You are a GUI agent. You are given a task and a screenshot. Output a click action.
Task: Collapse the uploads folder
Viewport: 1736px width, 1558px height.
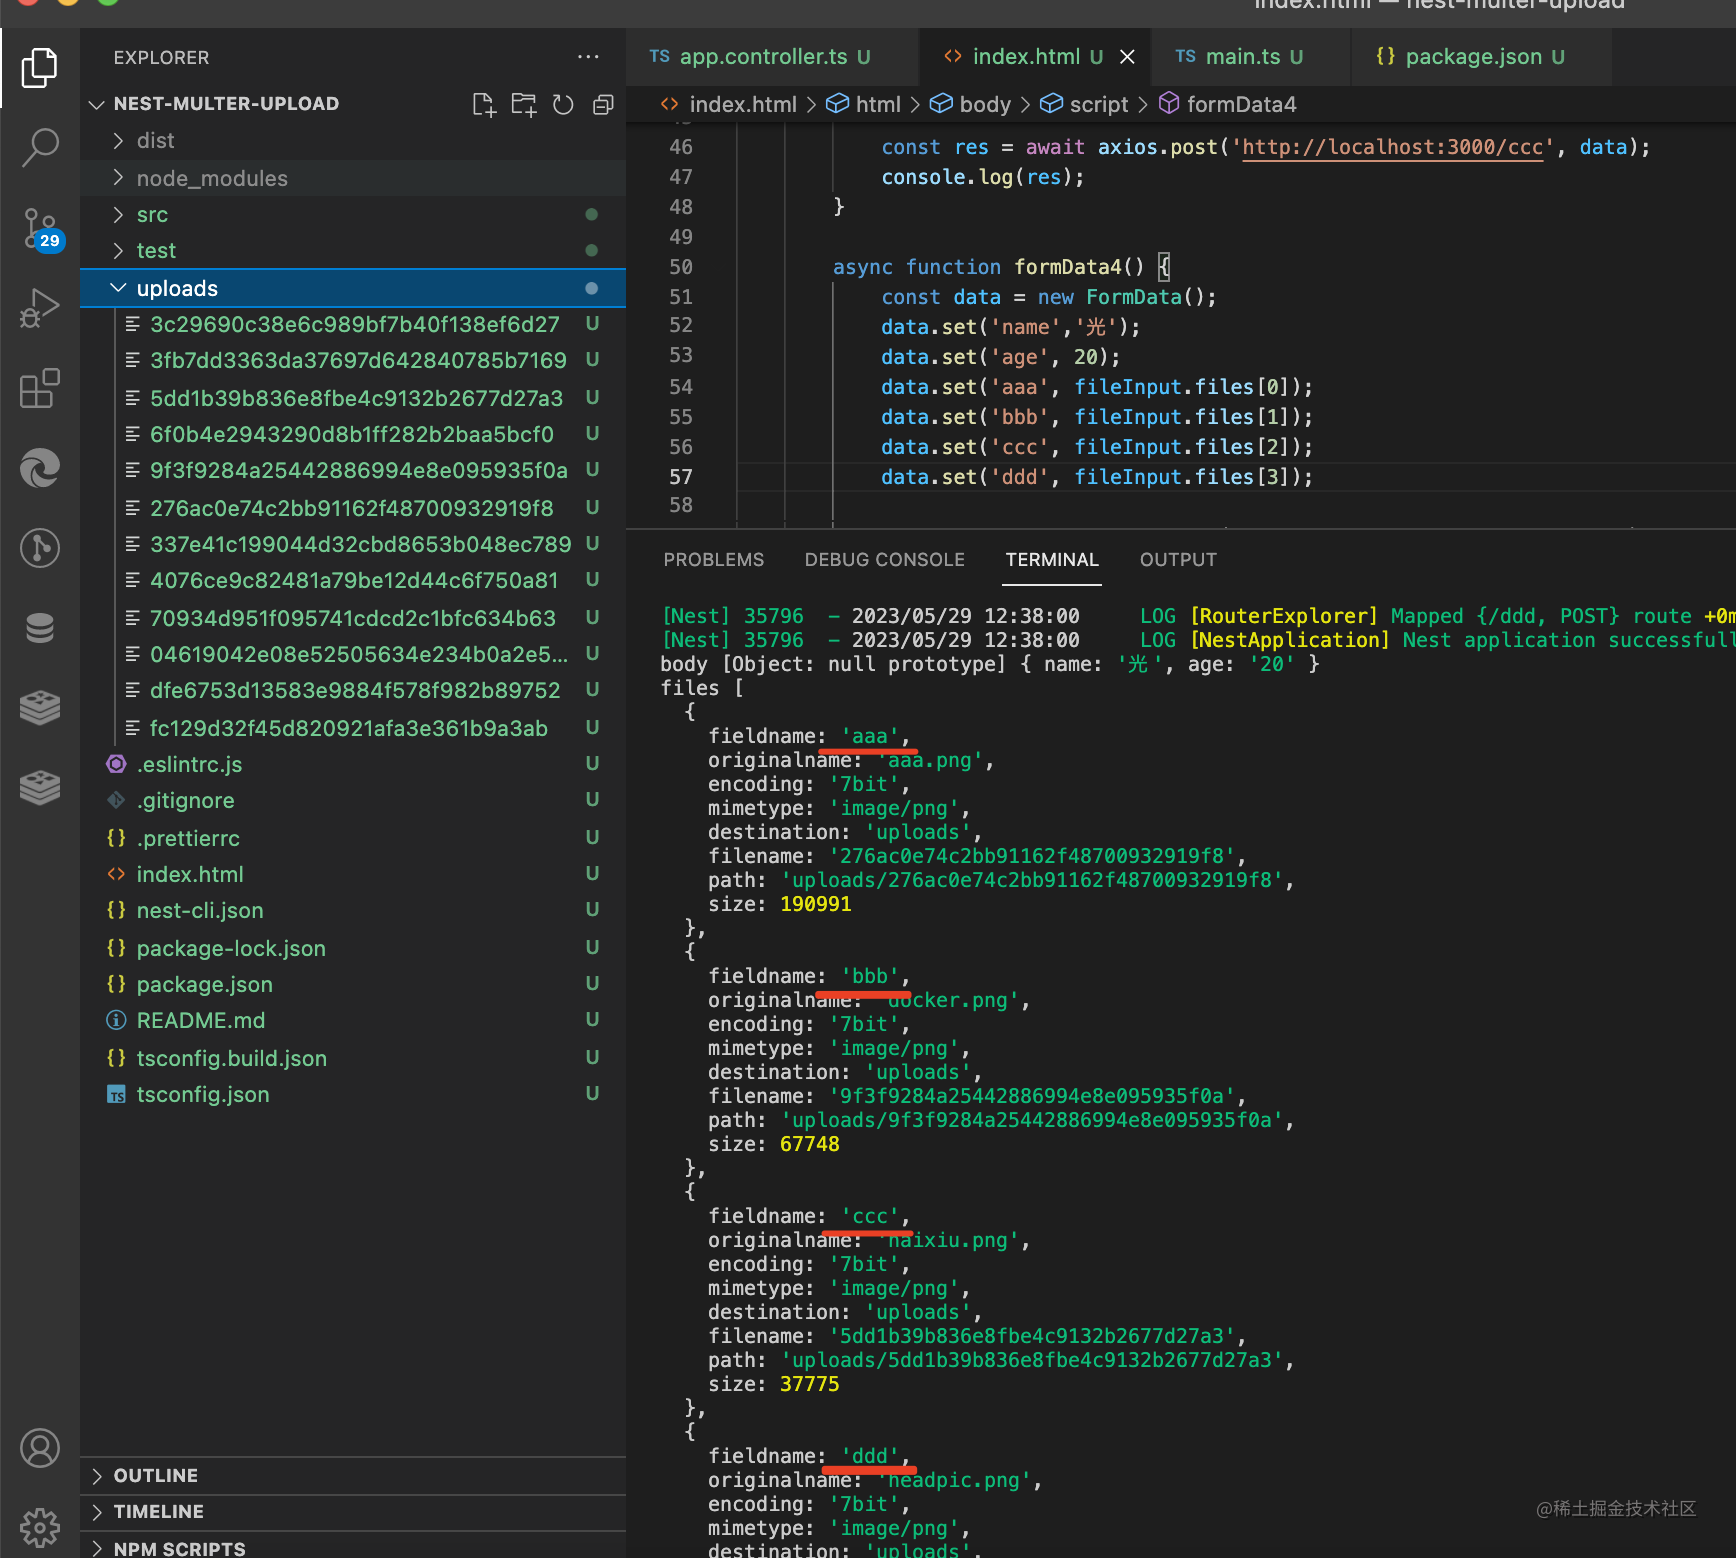tap(176, 289)
